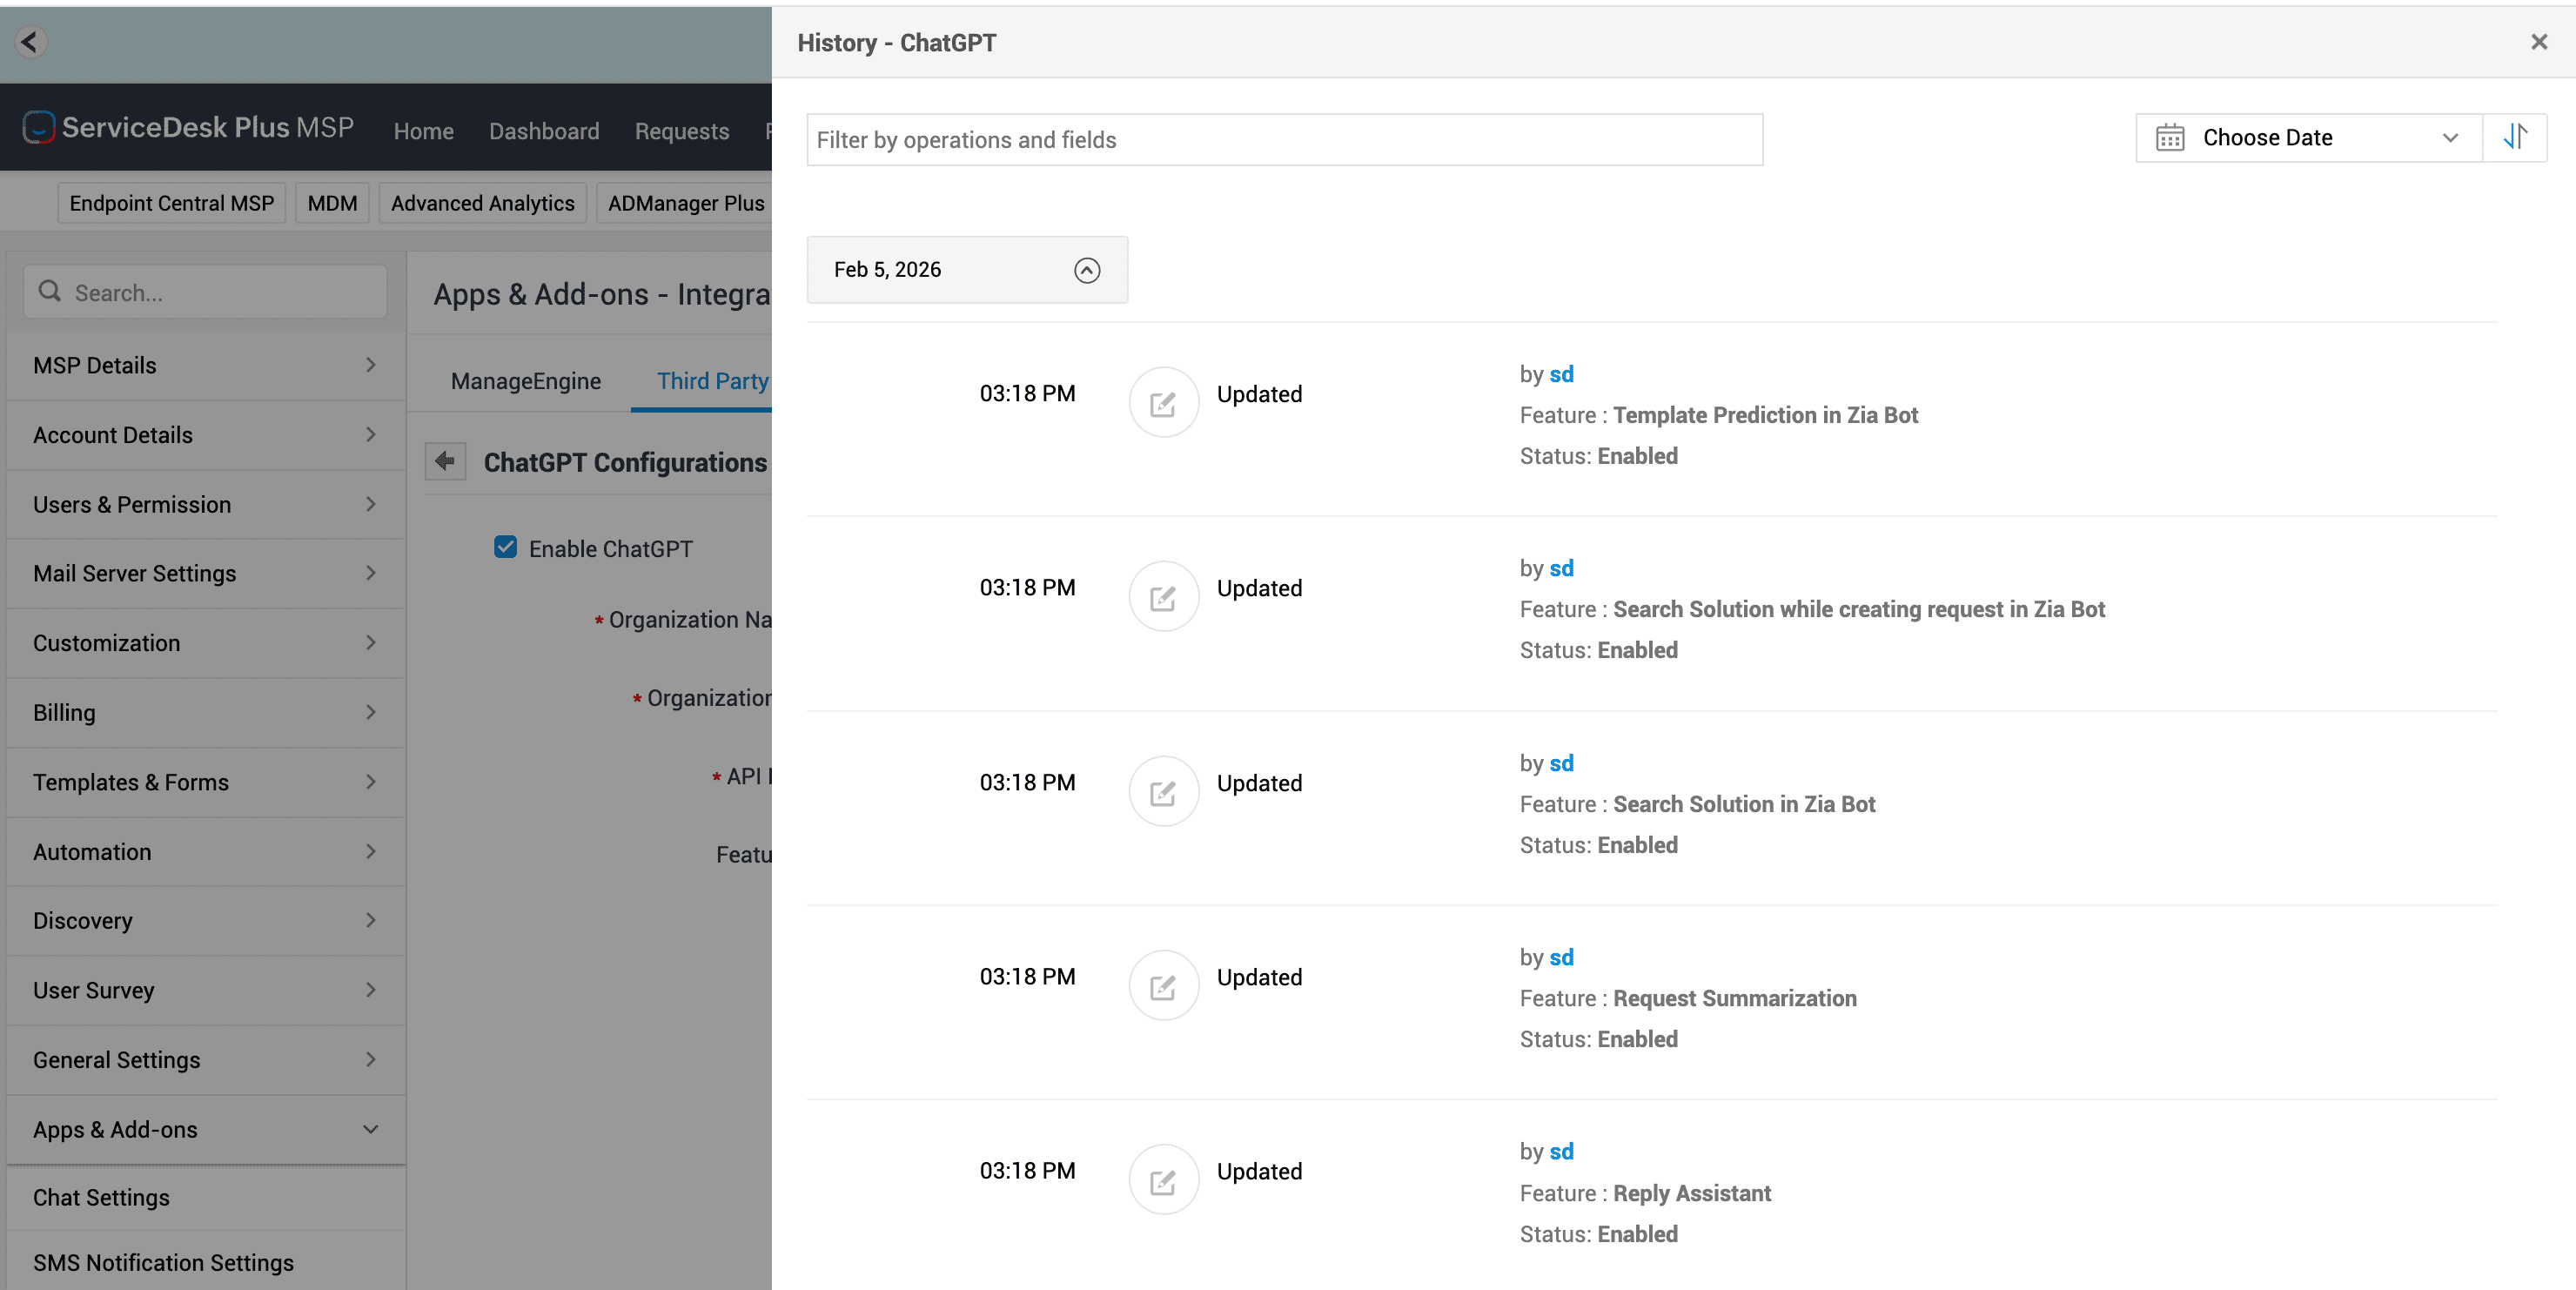Click the top-left back chevron icon
Image resolution: width=2576 pixels, height=1290 pixels.
[x=30, y=42]
